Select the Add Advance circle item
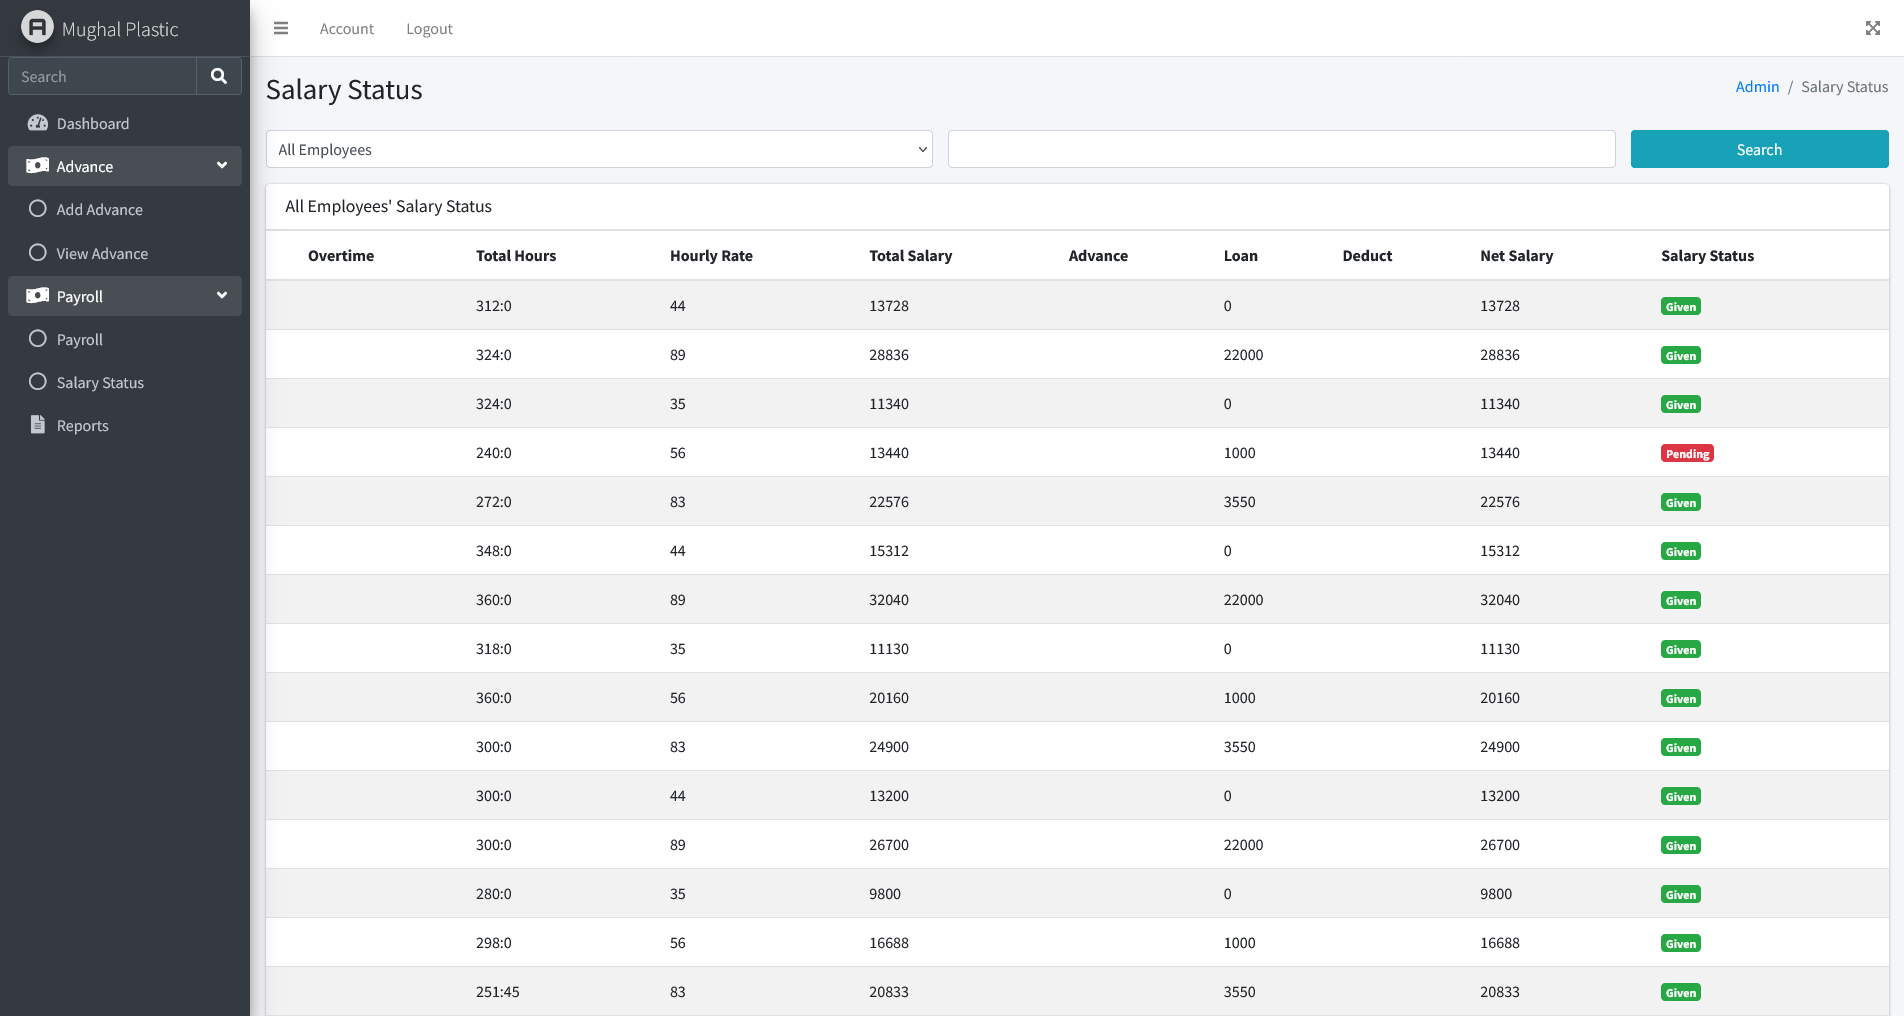Viewport: 1904px width, 1016px height. pyautogui.click(x=38, y=209)
